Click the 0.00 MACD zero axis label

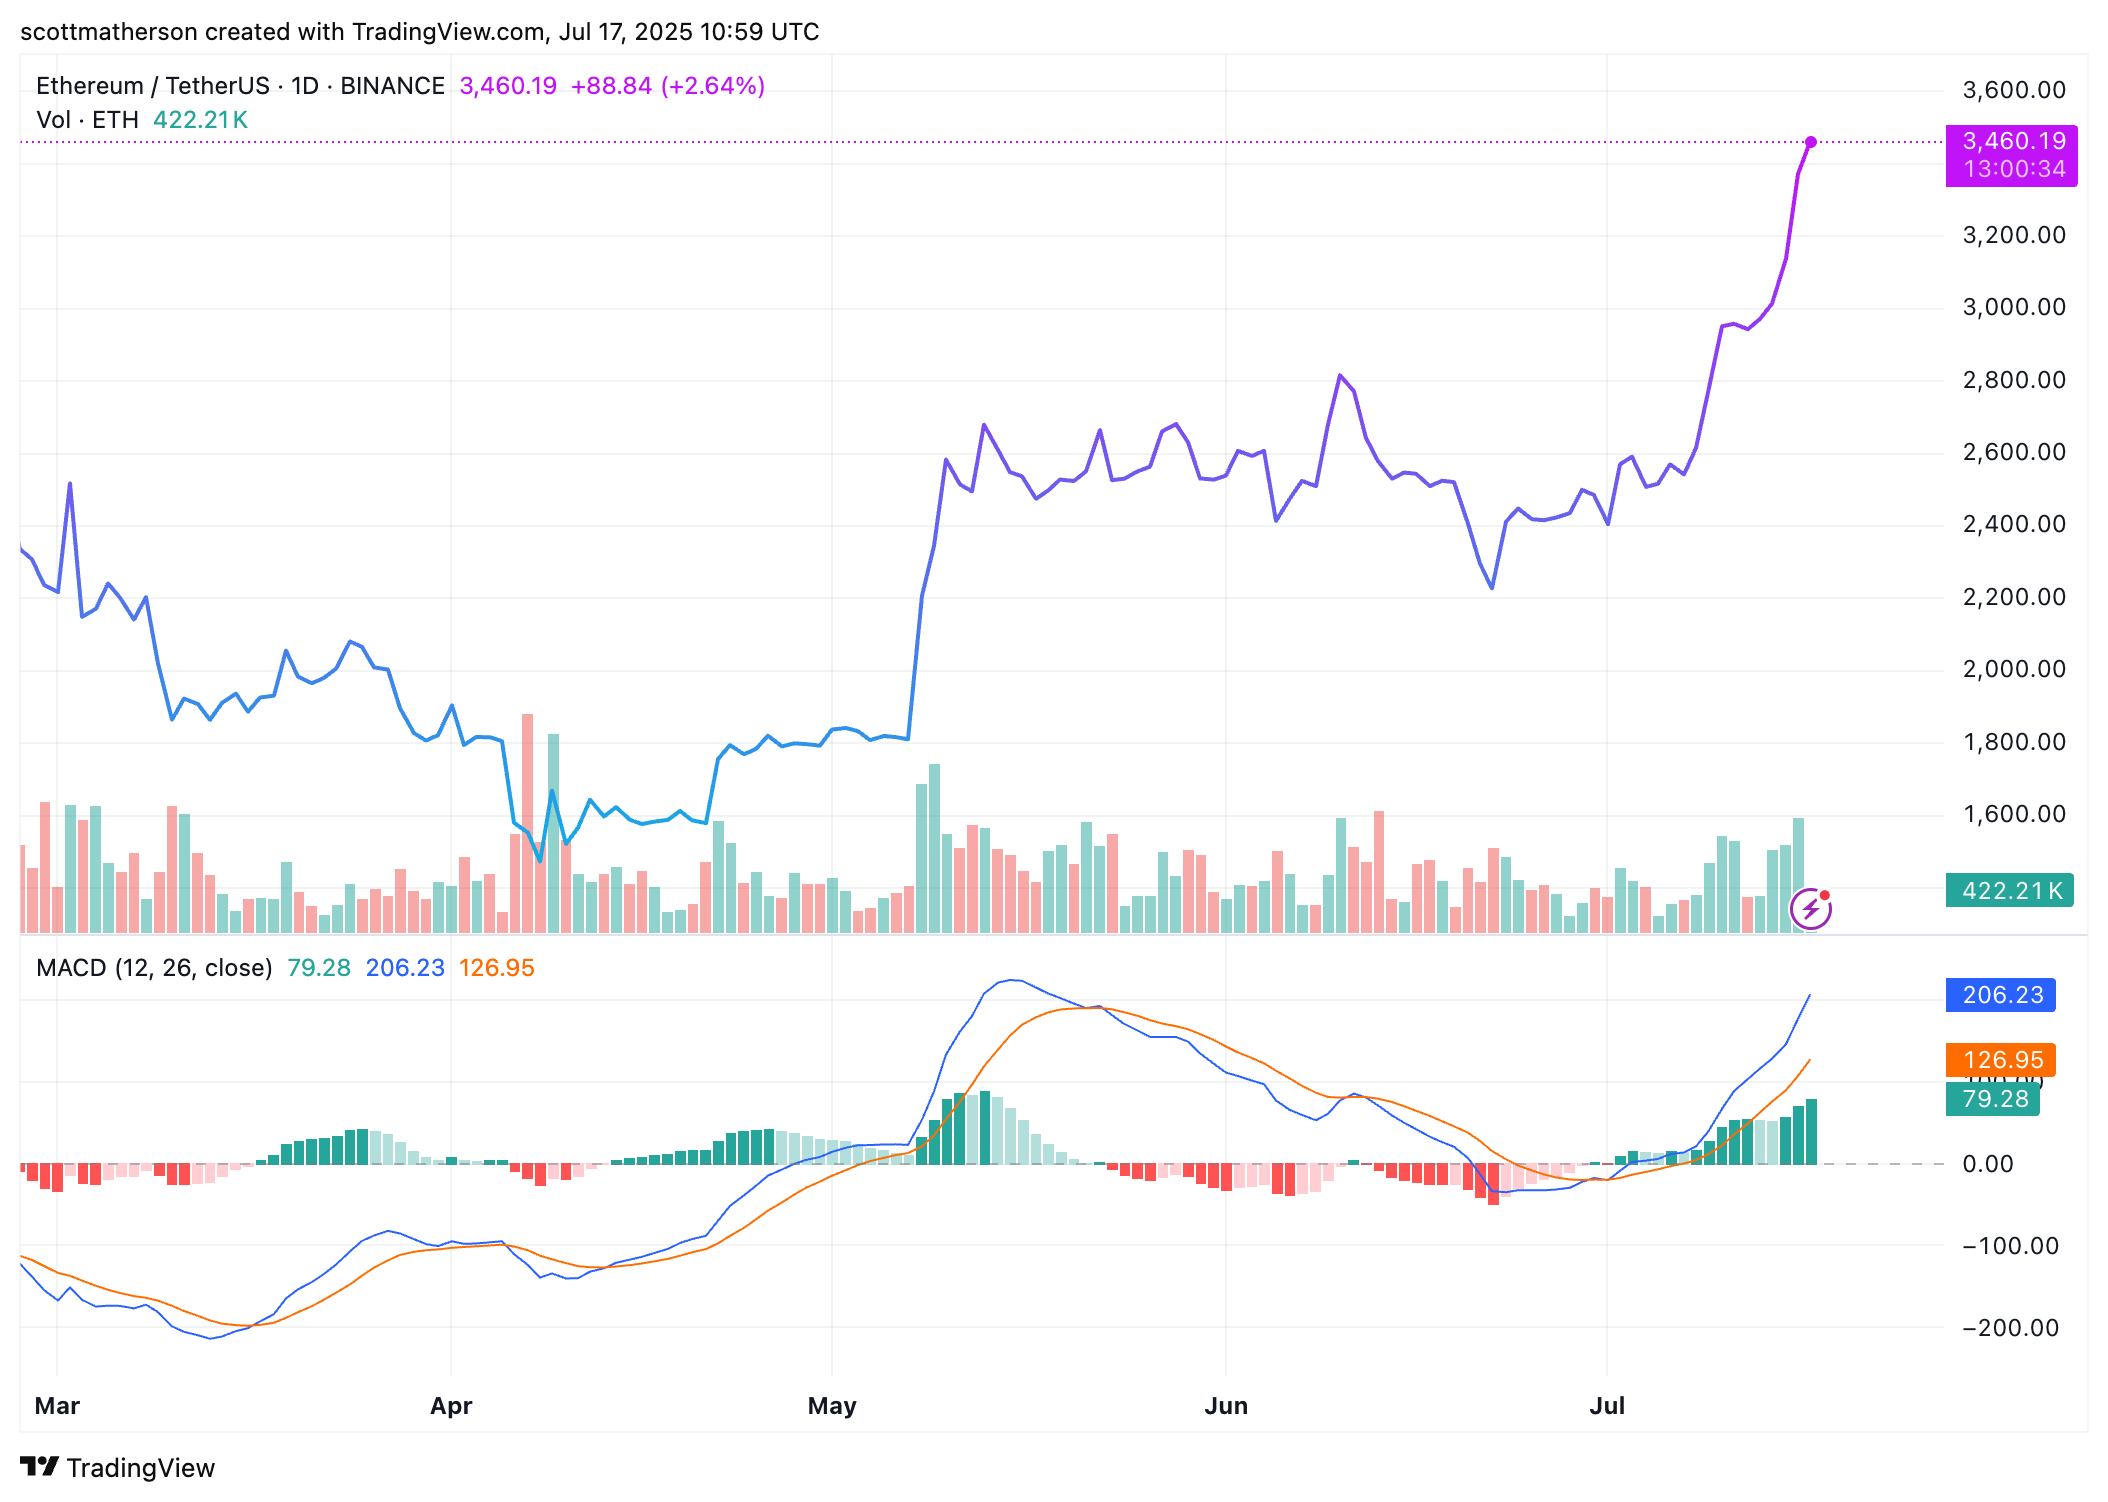[1987, 1164]
